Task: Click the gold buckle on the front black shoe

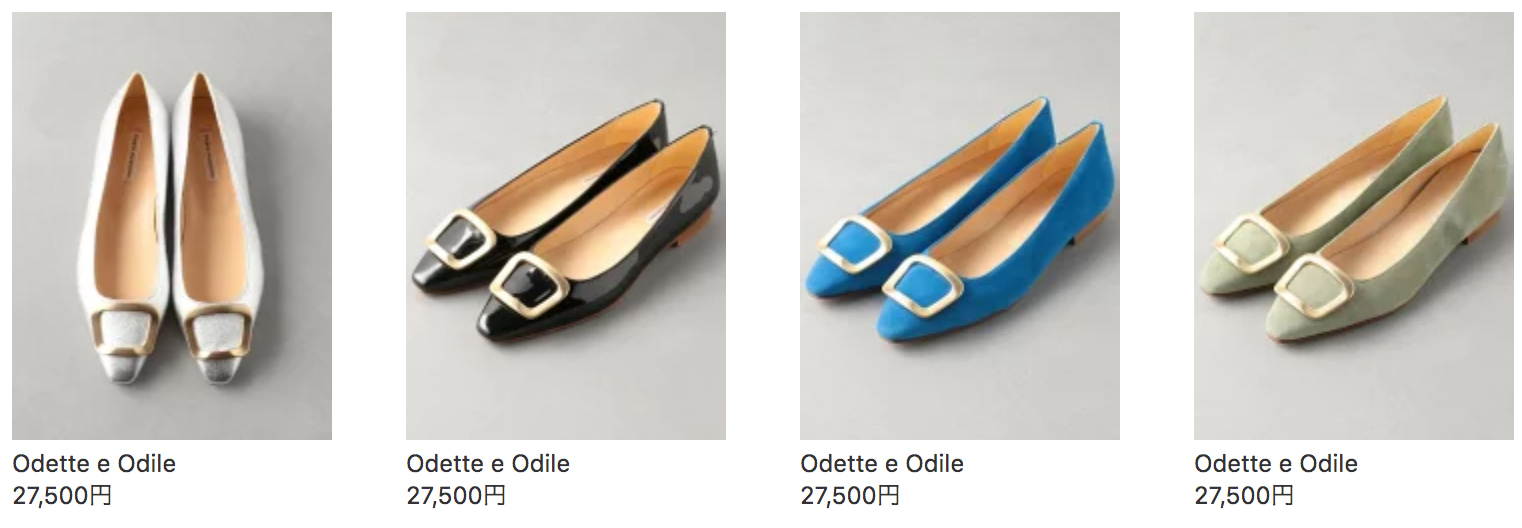Action: point(529,284)
